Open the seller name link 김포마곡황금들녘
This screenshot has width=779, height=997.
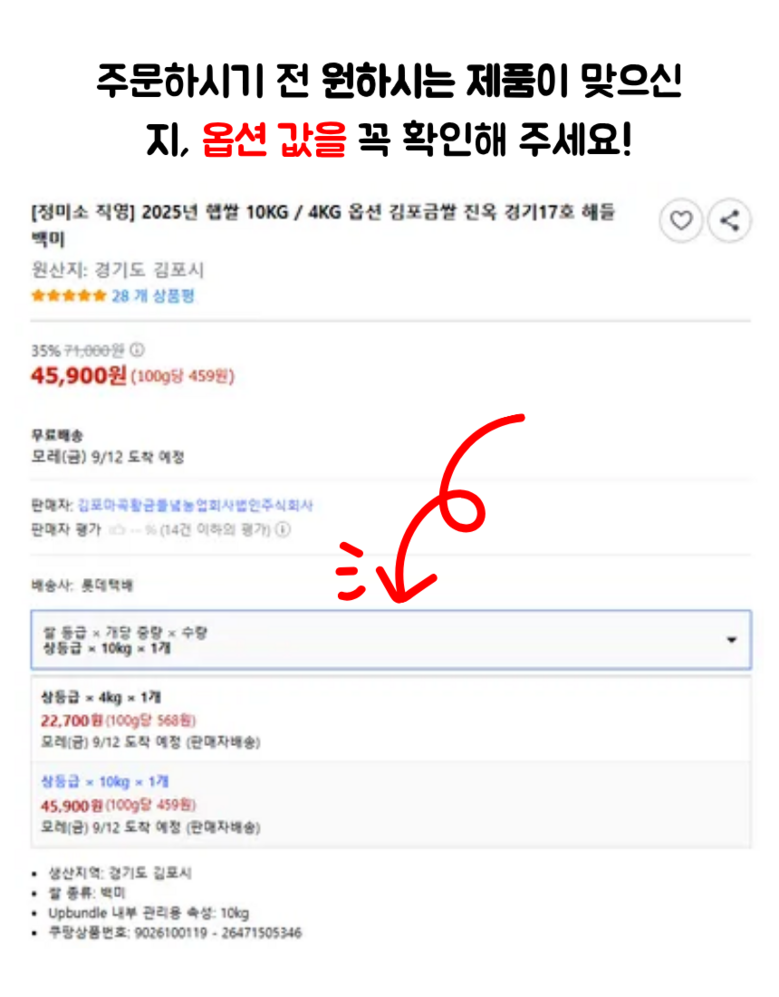pyautogui.click(x=195, y=505)
